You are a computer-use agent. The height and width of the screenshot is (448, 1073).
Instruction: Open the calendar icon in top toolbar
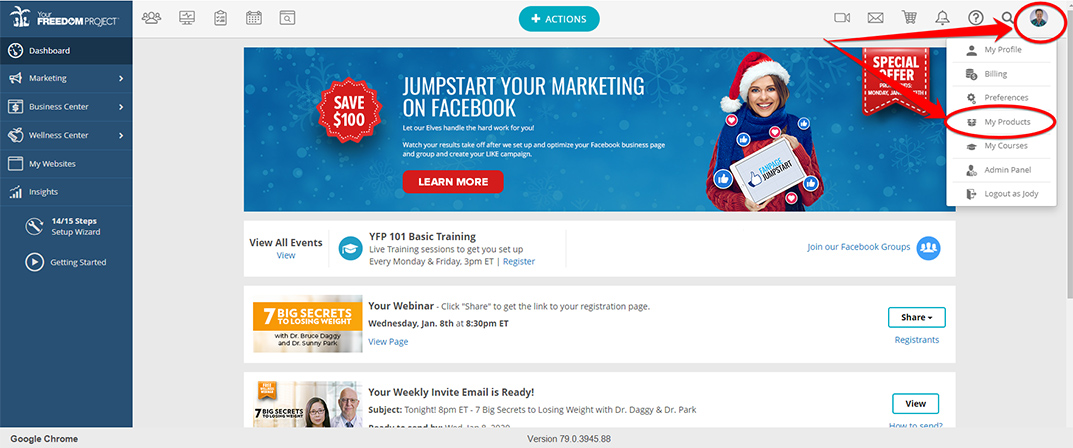[254, 18]
